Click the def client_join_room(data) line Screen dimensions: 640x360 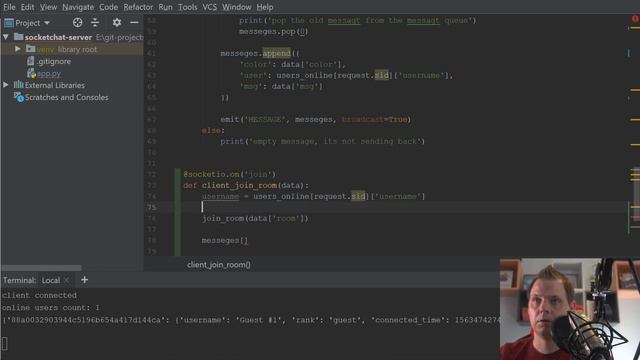[x=246, y=185]
